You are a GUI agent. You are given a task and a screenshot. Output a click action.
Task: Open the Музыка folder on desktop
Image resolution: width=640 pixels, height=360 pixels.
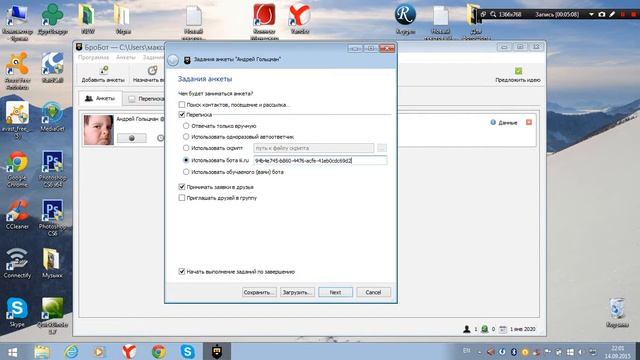(x=52, y=263)
